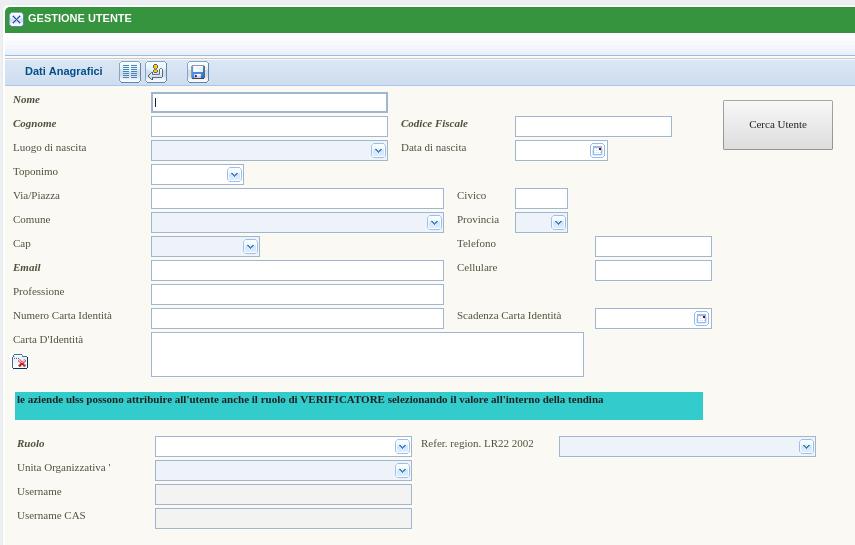
Task: Open the Dati Anagrafici tab
Action: (x=64, y=72)
